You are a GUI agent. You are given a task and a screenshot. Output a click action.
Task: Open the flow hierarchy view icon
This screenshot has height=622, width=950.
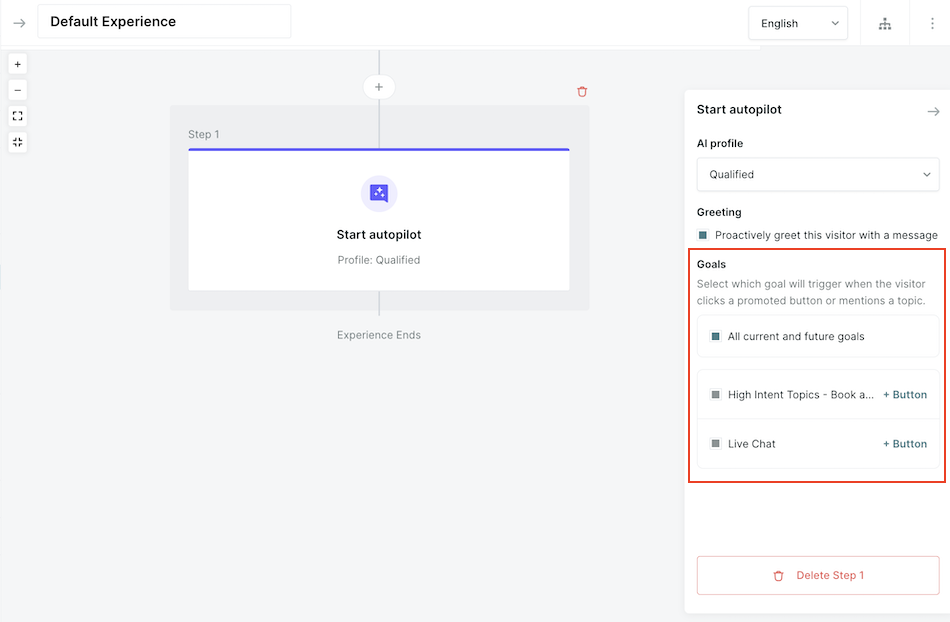click(885, 24)
